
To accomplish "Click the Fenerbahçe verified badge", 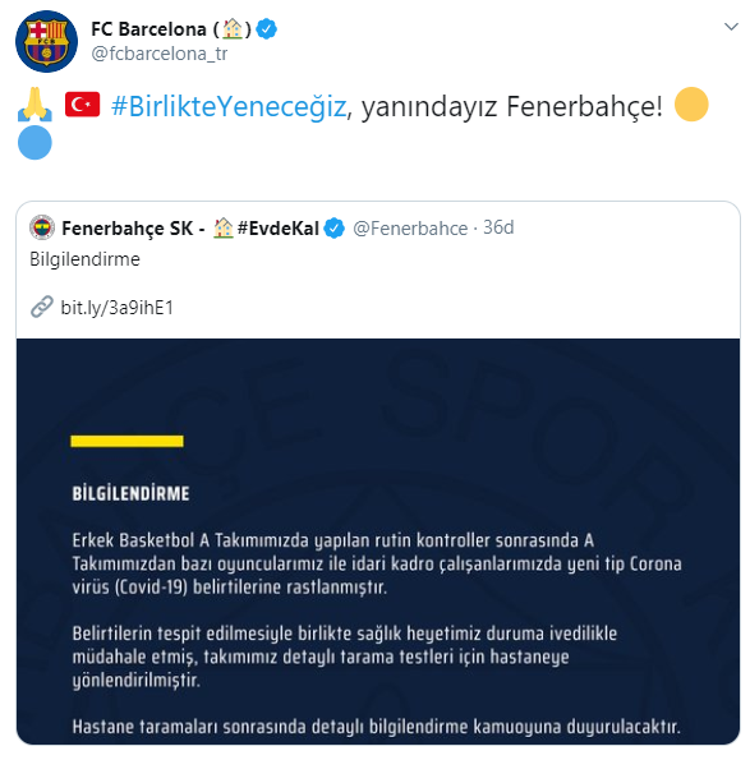I will (334, 228).
